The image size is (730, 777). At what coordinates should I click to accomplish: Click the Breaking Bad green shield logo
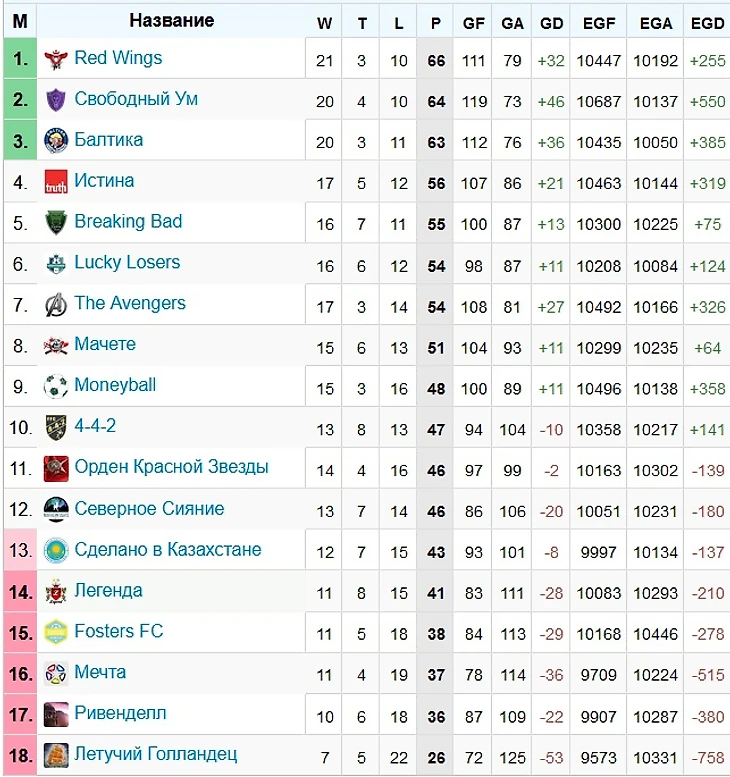coord(56,222)
